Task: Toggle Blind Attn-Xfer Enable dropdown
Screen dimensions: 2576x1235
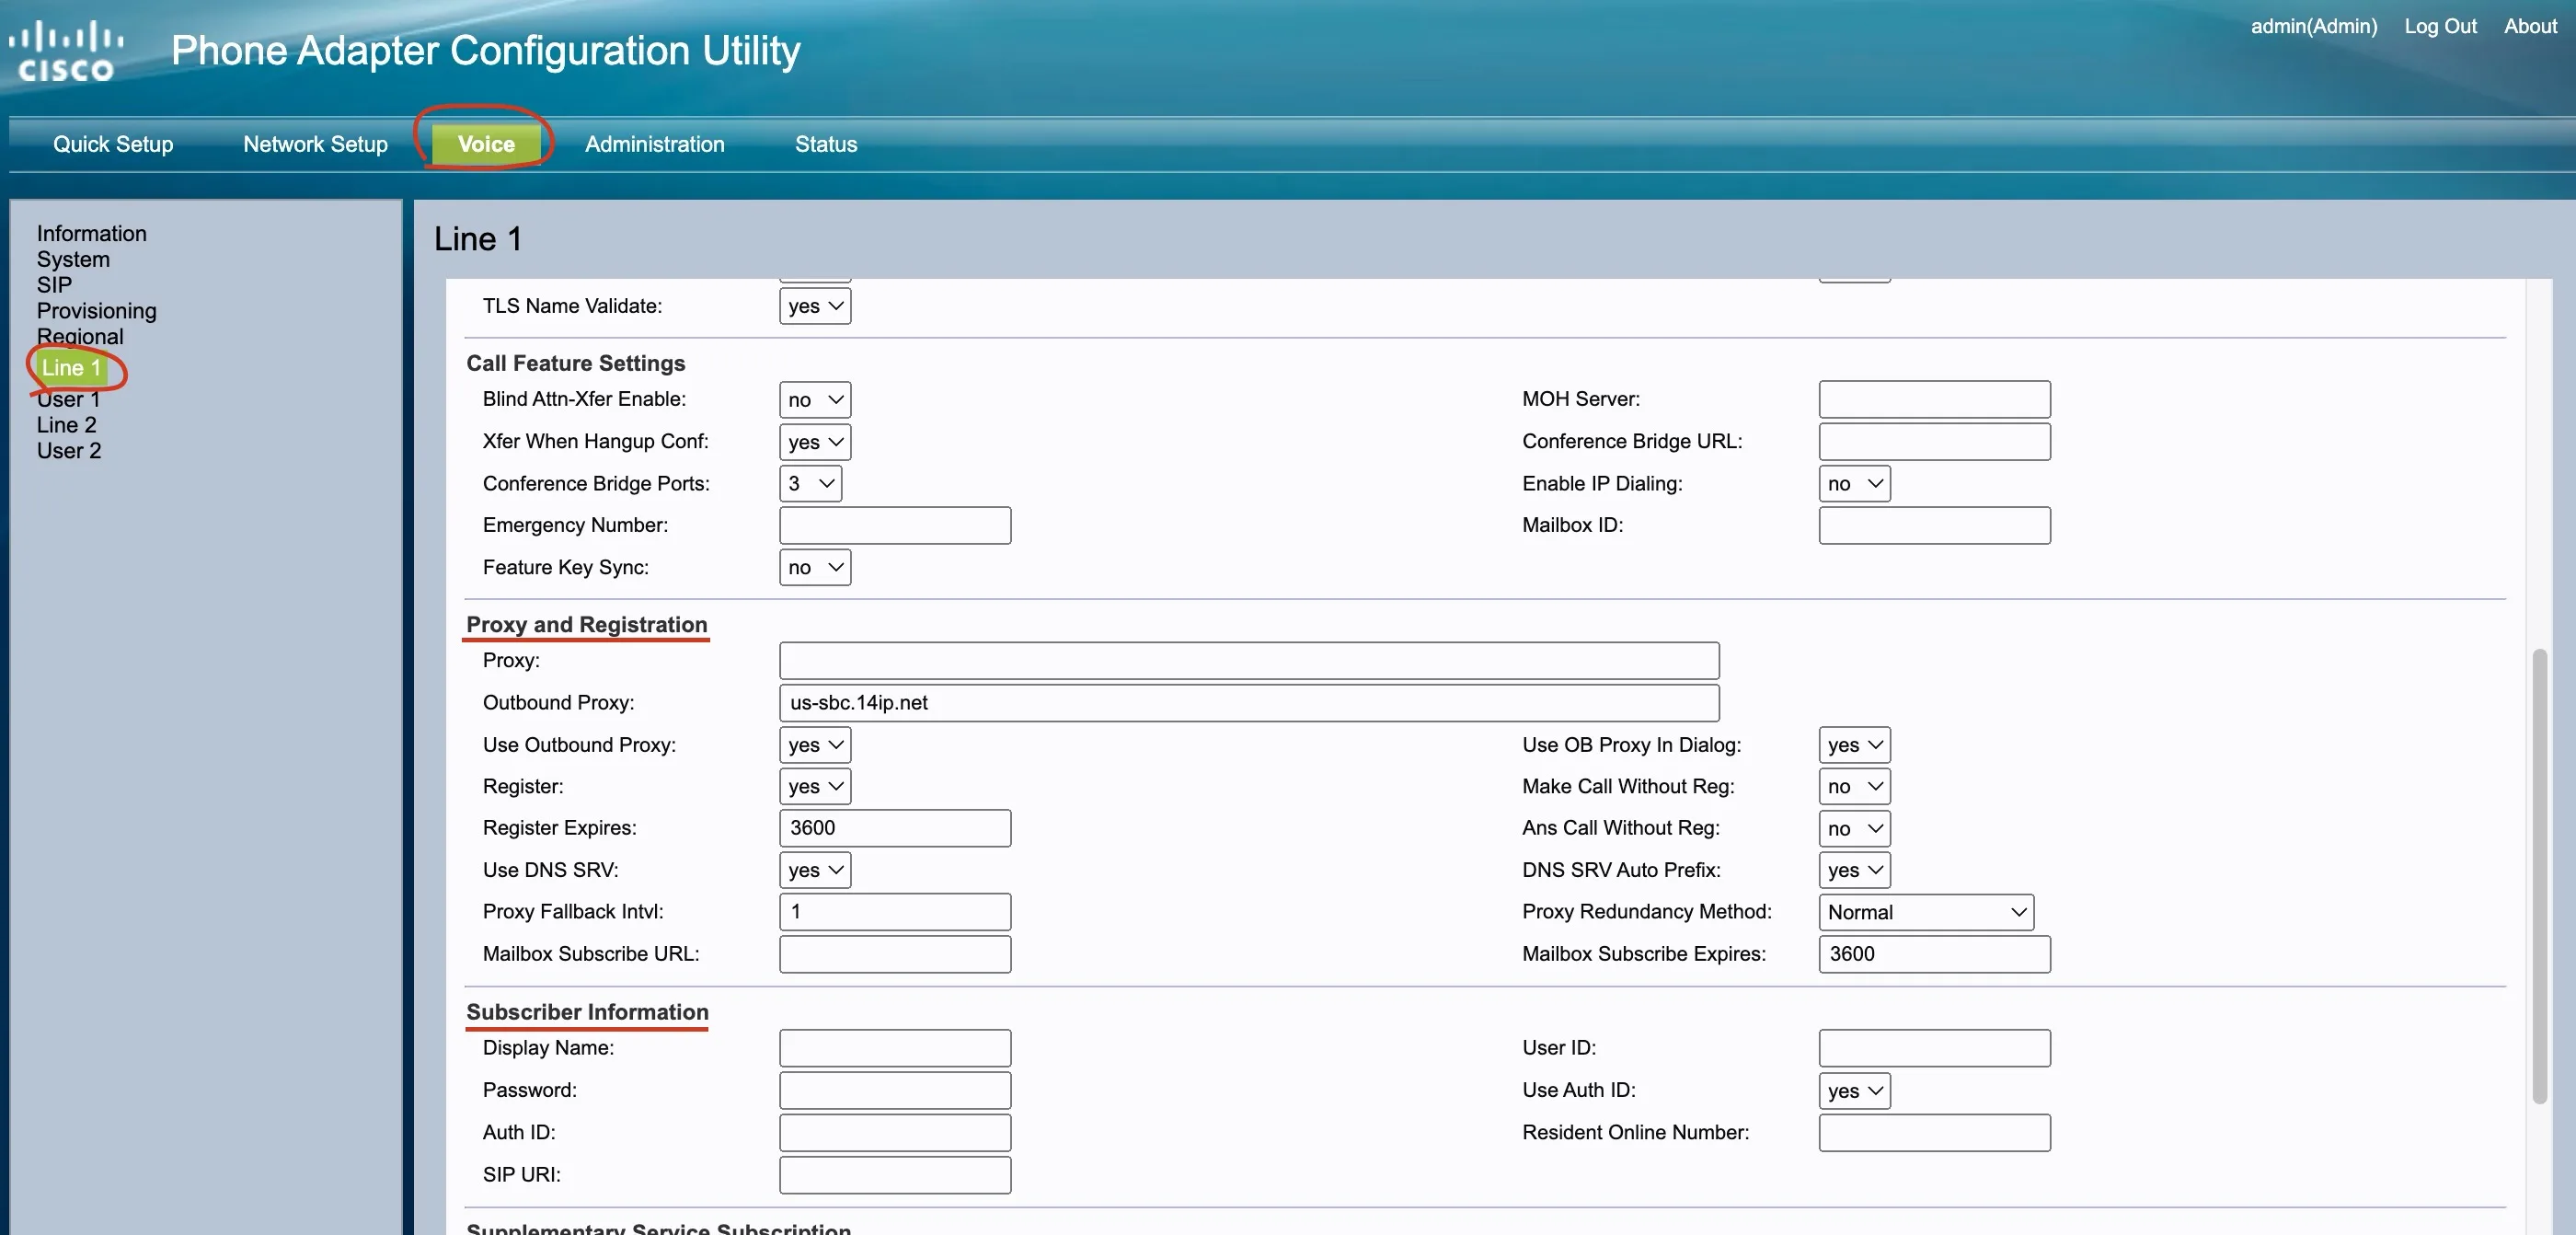Action: 815,400
